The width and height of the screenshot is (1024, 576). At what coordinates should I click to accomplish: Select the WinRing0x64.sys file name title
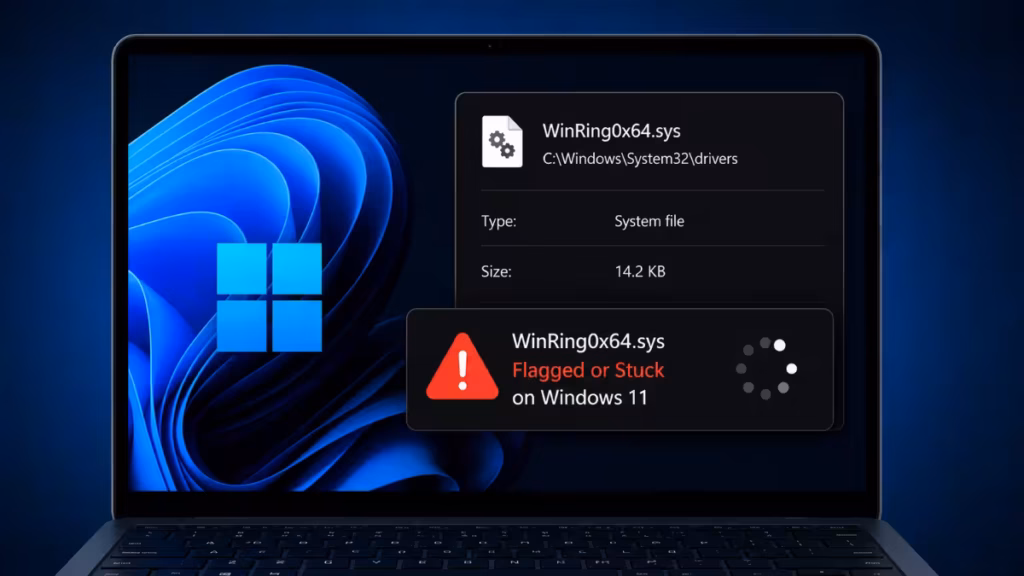pos(611,131)
